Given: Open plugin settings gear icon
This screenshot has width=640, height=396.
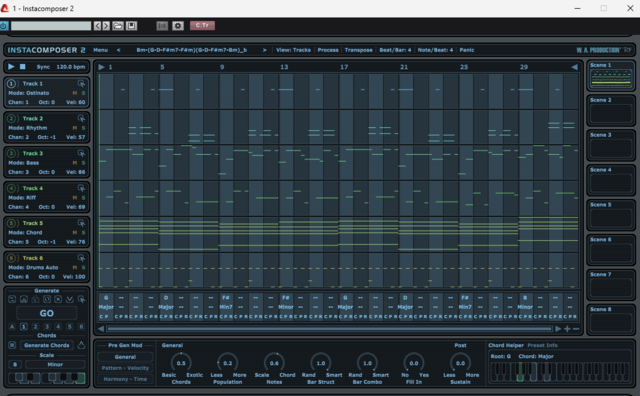Looking at the screenshot, I should tap(178, 26).
